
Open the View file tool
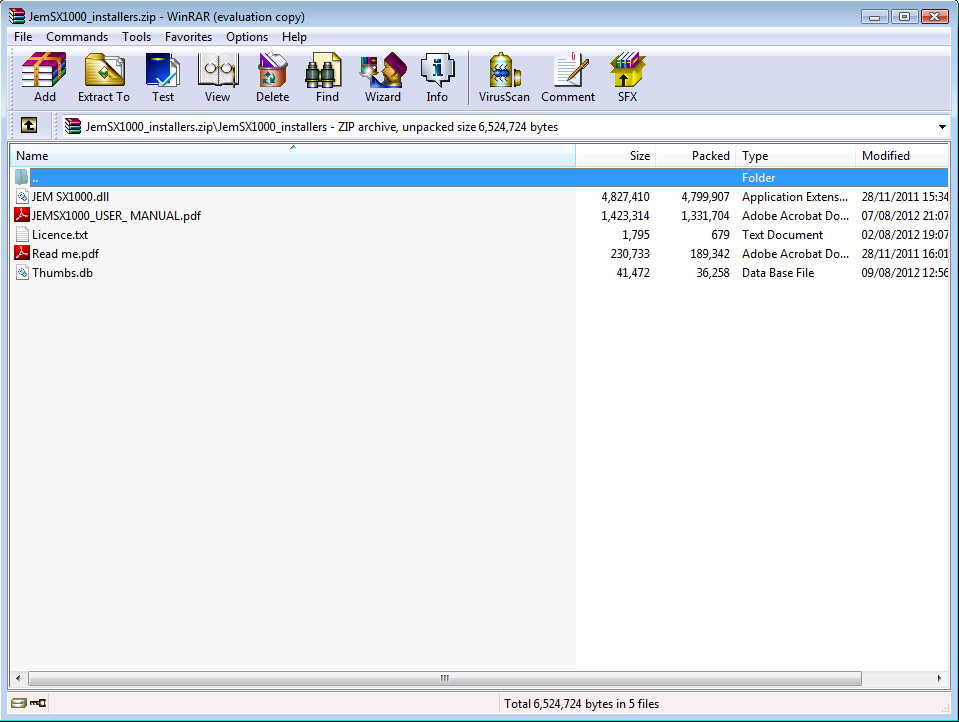coord(218,77)
